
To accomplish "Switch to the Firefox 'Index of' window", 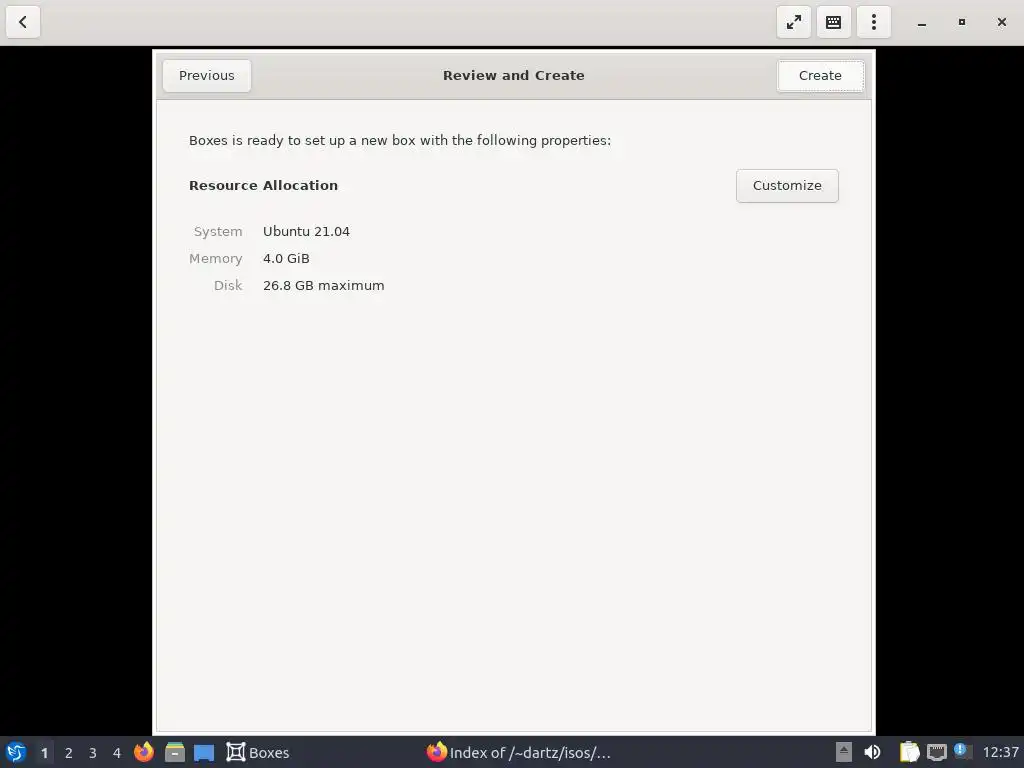I will [519, 752].
